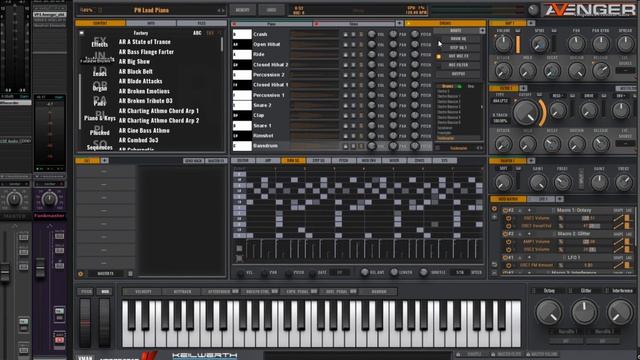640x360 pixels.
Task: Toggle the Macro 2 Glitter power button
Action: pos(505,234)
